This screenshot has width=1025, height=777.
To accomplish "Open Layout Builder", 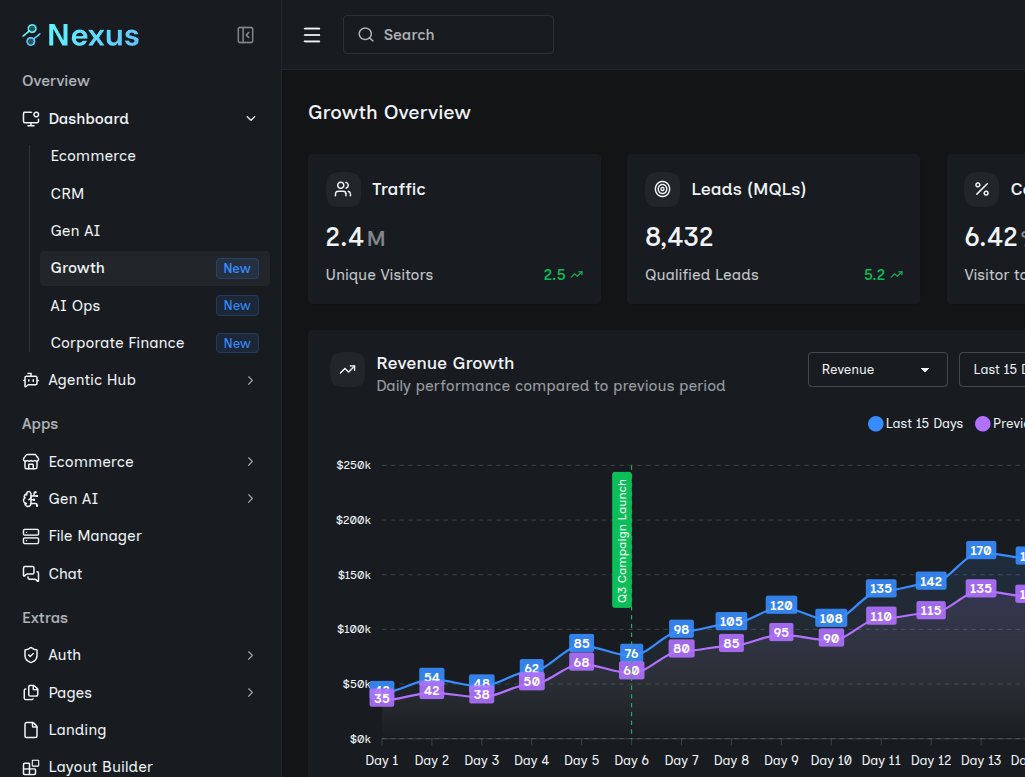I will pos(141,767).
